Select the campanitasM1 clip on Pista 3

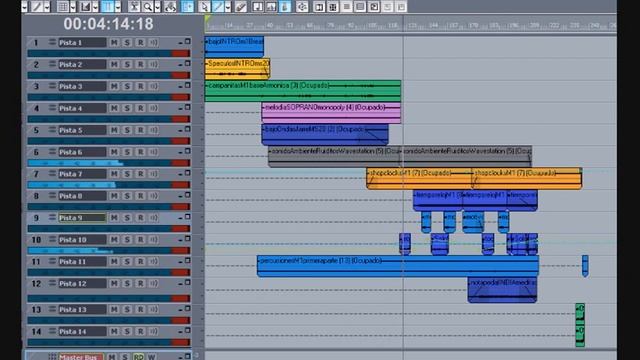(x=302, y=91)
